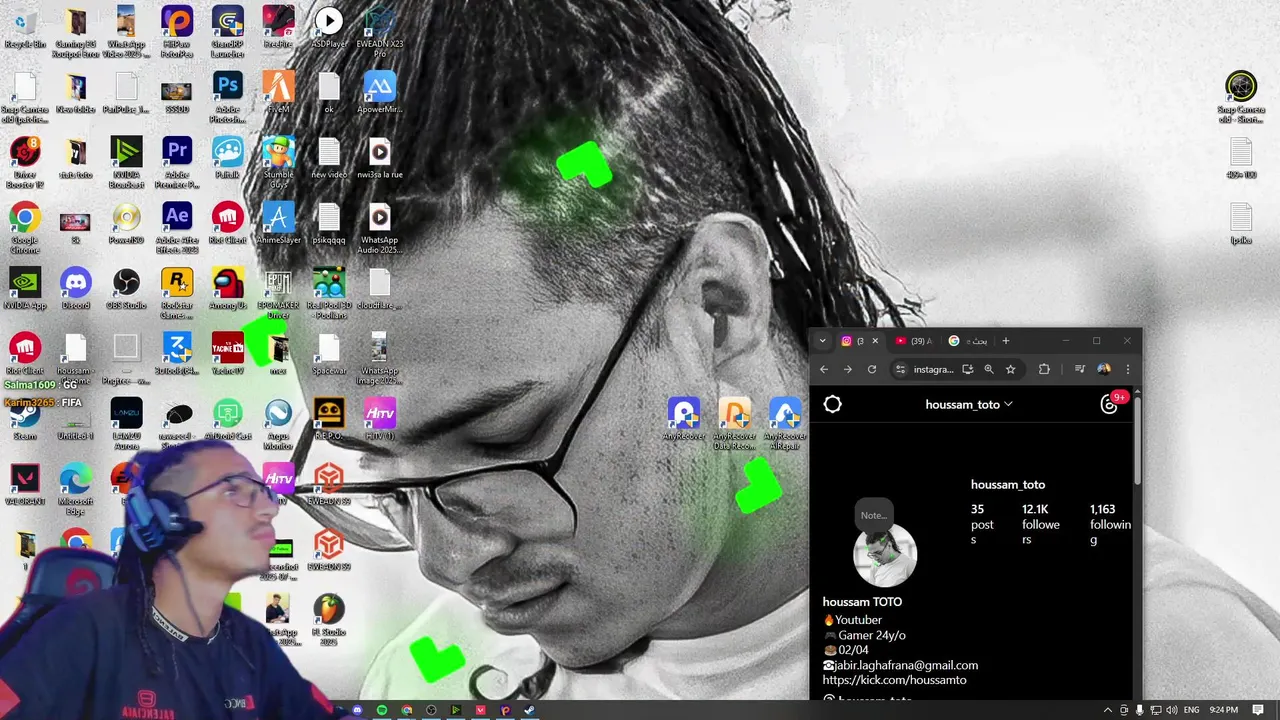Open Yacine TV desktop shortcut

[228, 354]
